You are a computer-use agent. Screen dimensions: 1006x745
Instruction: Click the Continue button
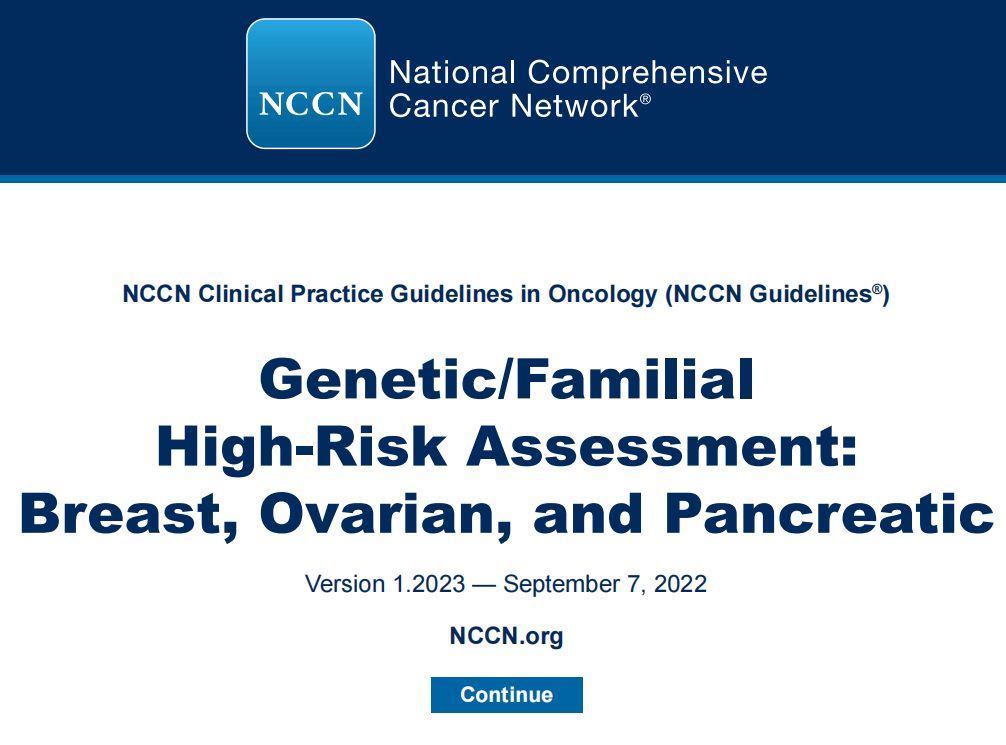(x=506, y=694)
